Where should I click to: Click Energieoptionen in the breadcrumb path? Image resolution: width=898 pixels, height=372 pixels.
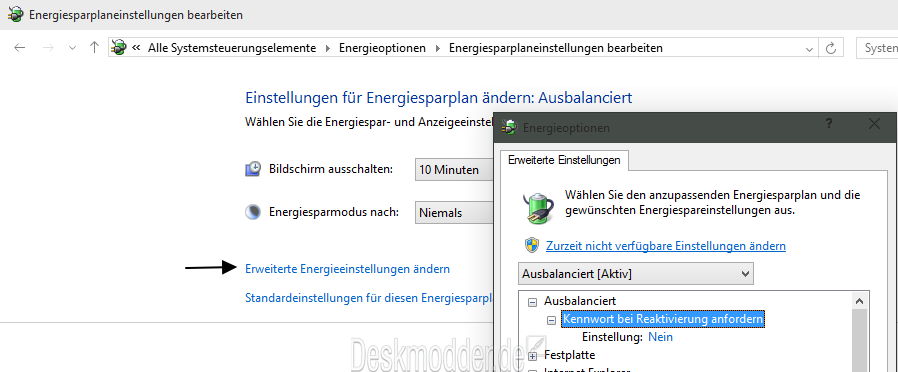click(x=382, y=48)
